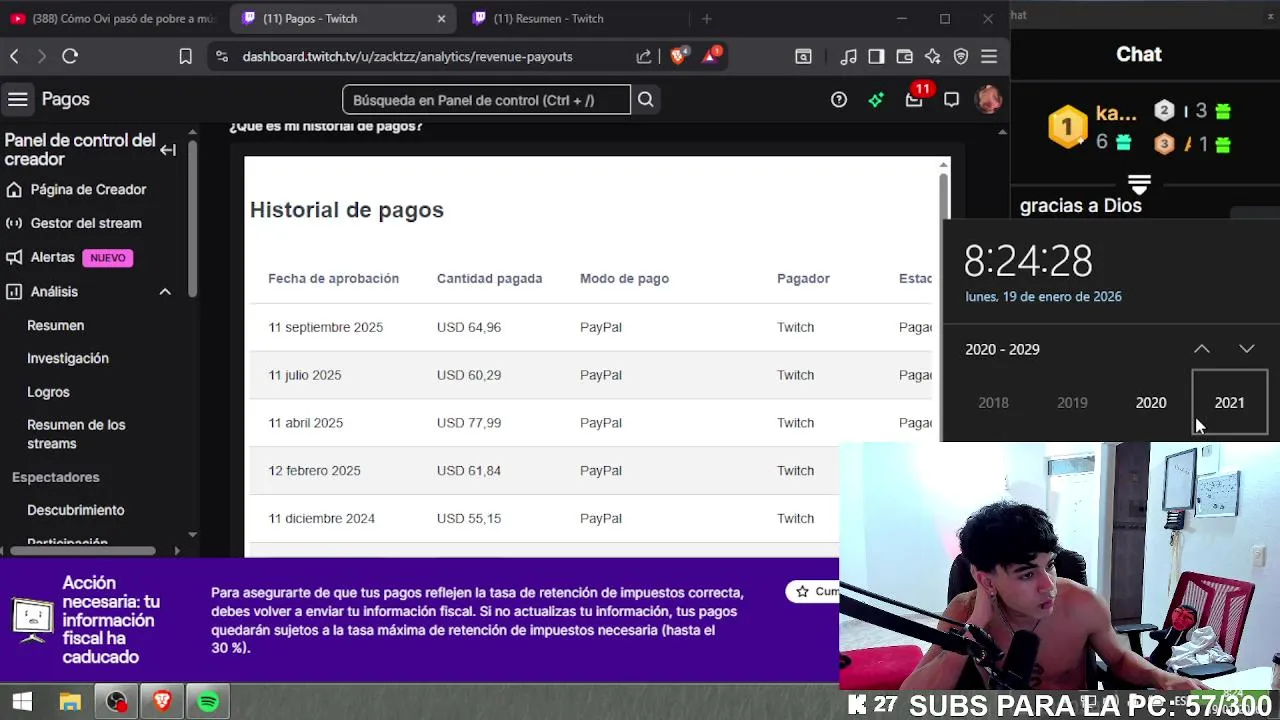Screen dimensions: 1280x720
Task: Click the USD 61,84 amount cell
Action: click(x=469, y=470)
